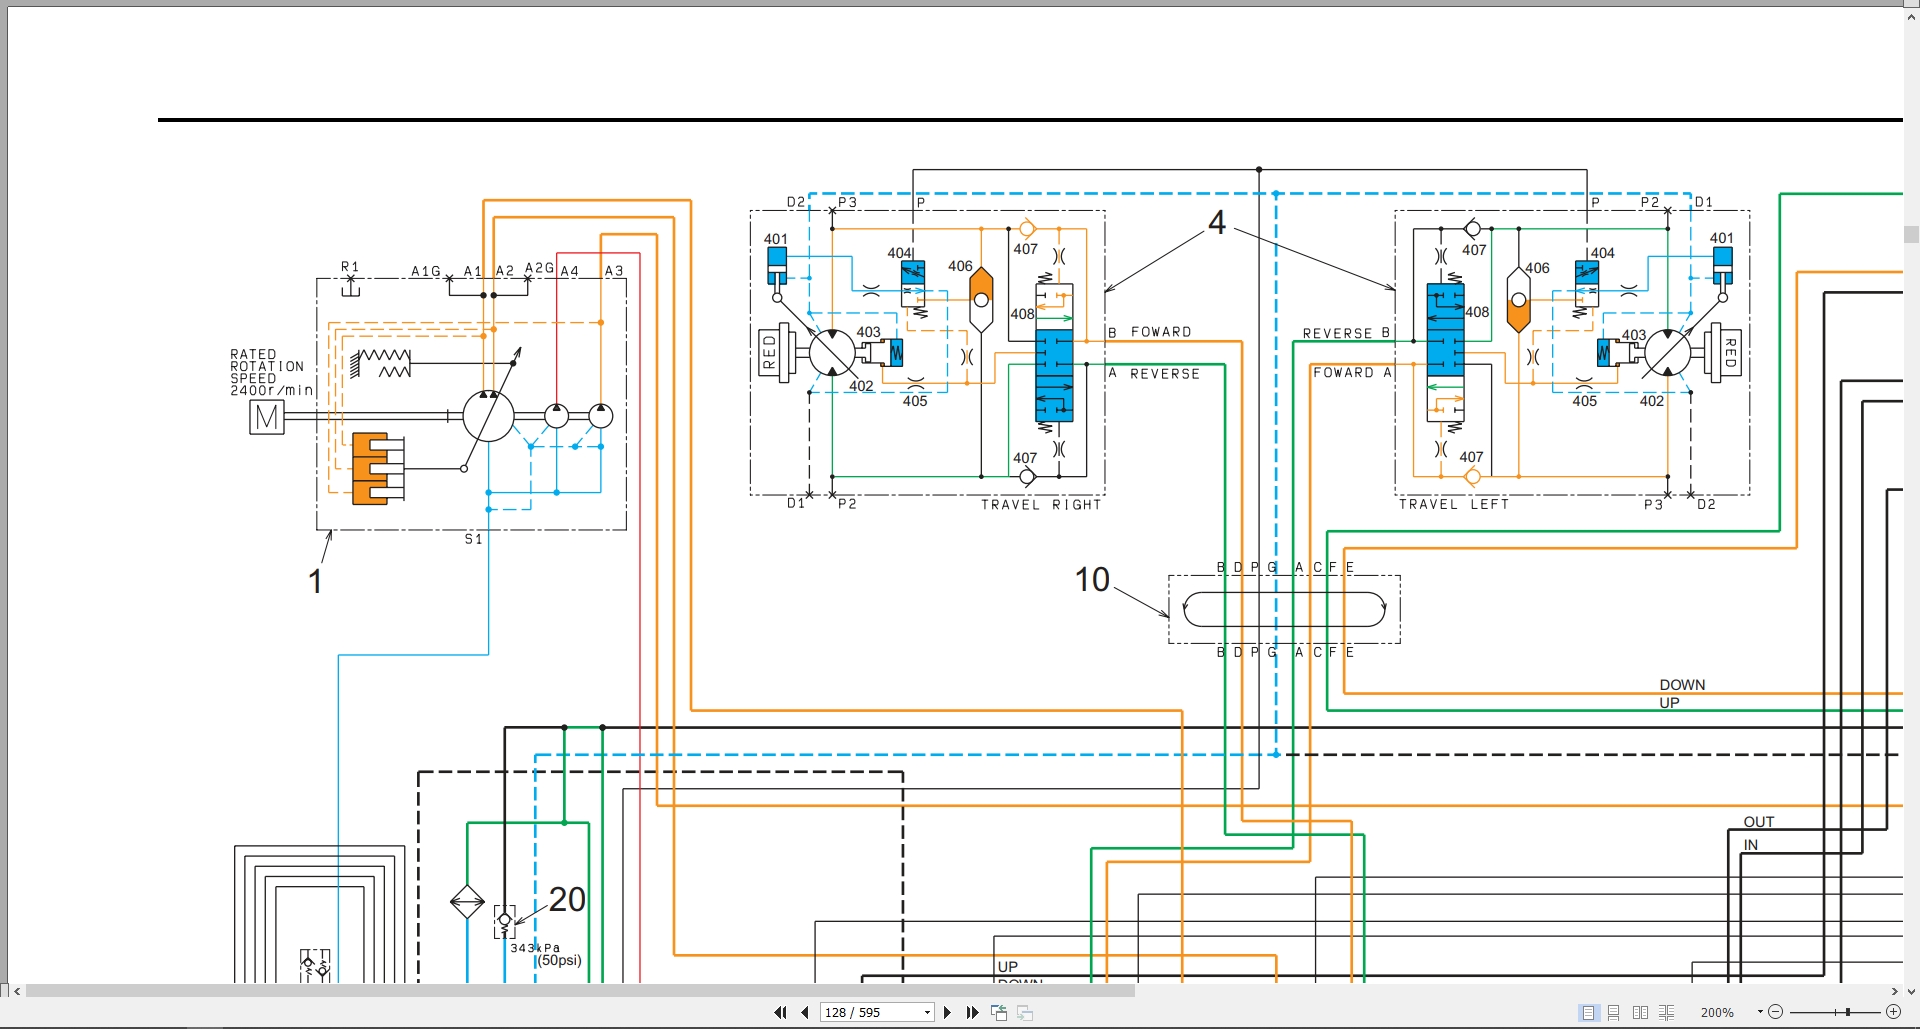
Task: Click the horizontal scrollbar right arrow
Action: click(1895, 991)
